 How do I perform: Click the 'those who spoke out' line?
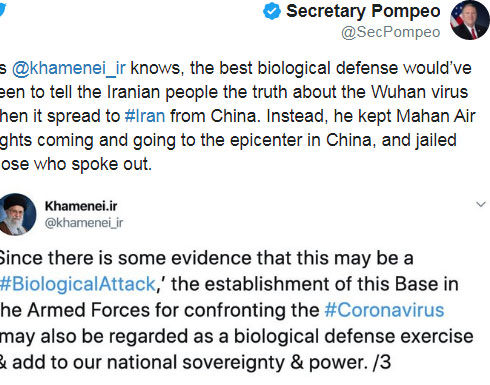pyautogui.click(x=76, y=164)
